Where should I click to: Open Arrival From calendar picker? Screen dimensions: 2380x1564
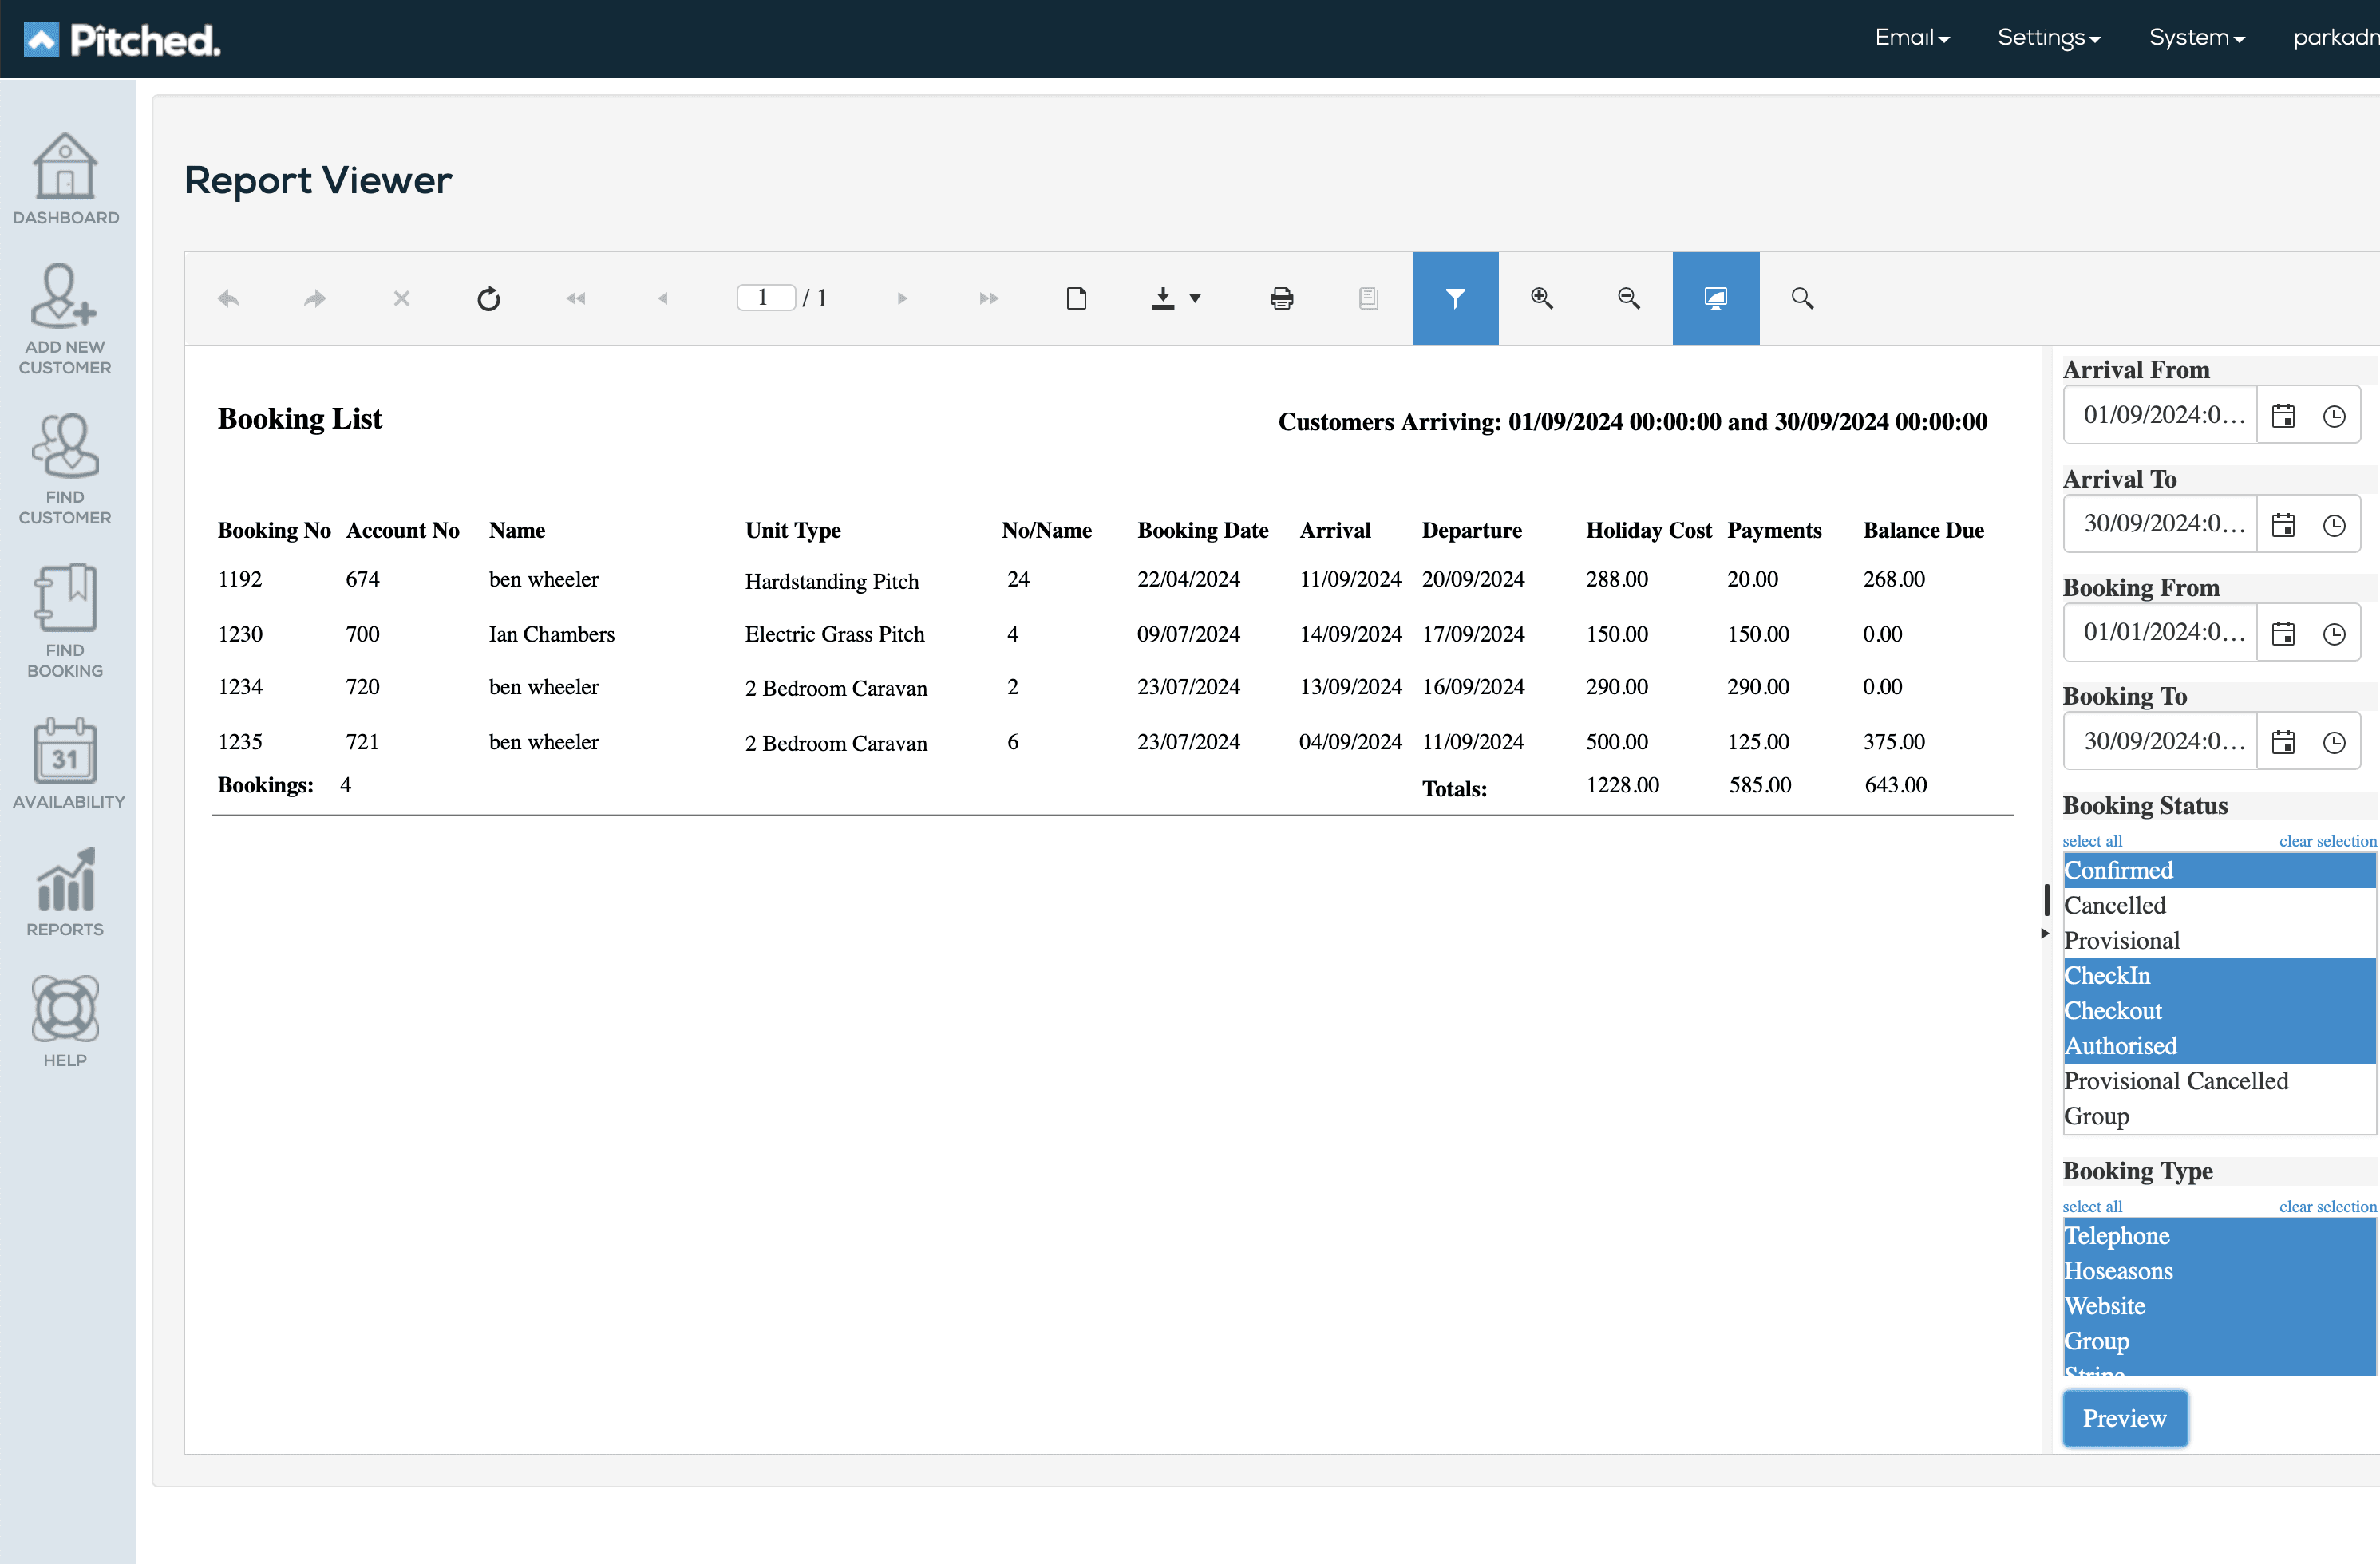[2283, 415]
